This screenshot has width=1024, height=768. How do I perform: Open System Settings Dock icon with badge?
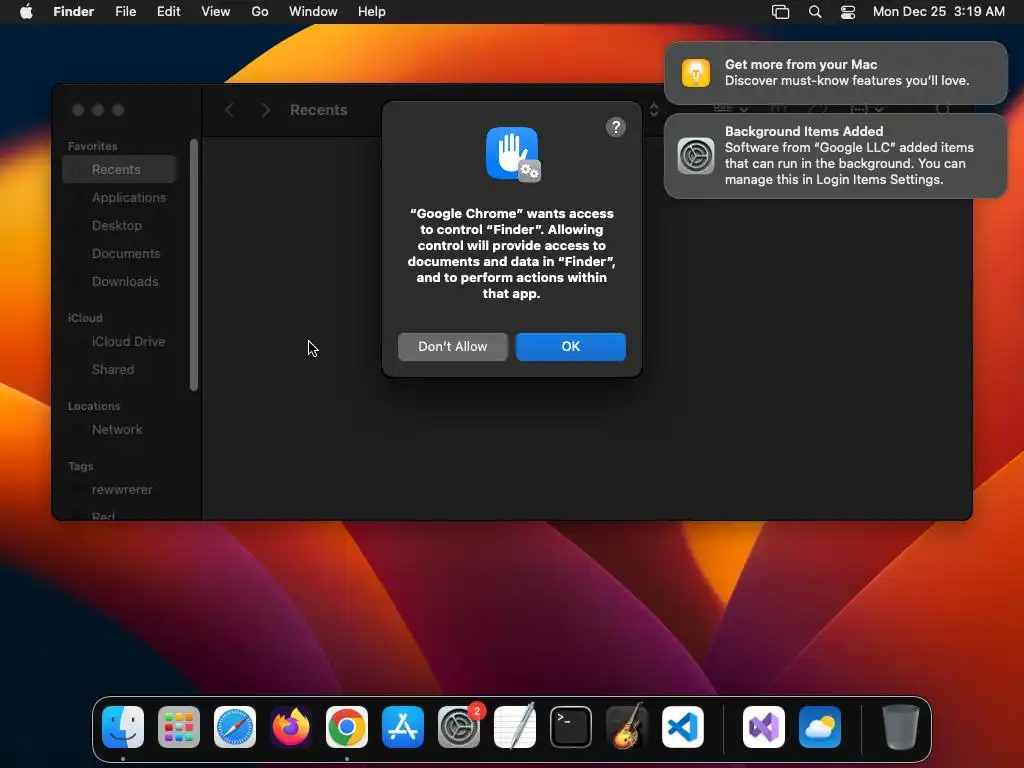(458, 727)
